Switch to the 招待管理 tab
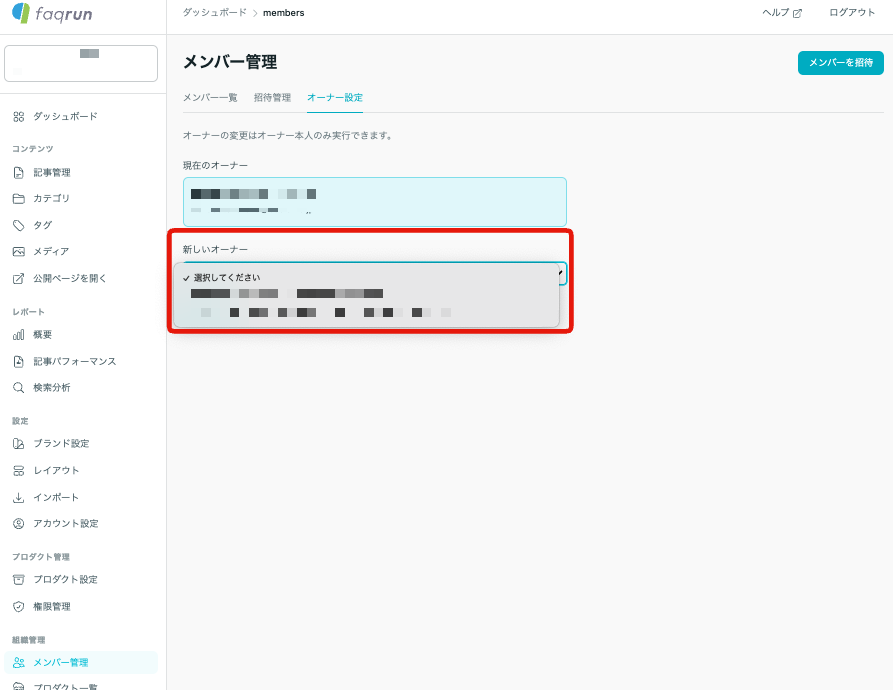The image size is (893, 690). coord(272,97)
